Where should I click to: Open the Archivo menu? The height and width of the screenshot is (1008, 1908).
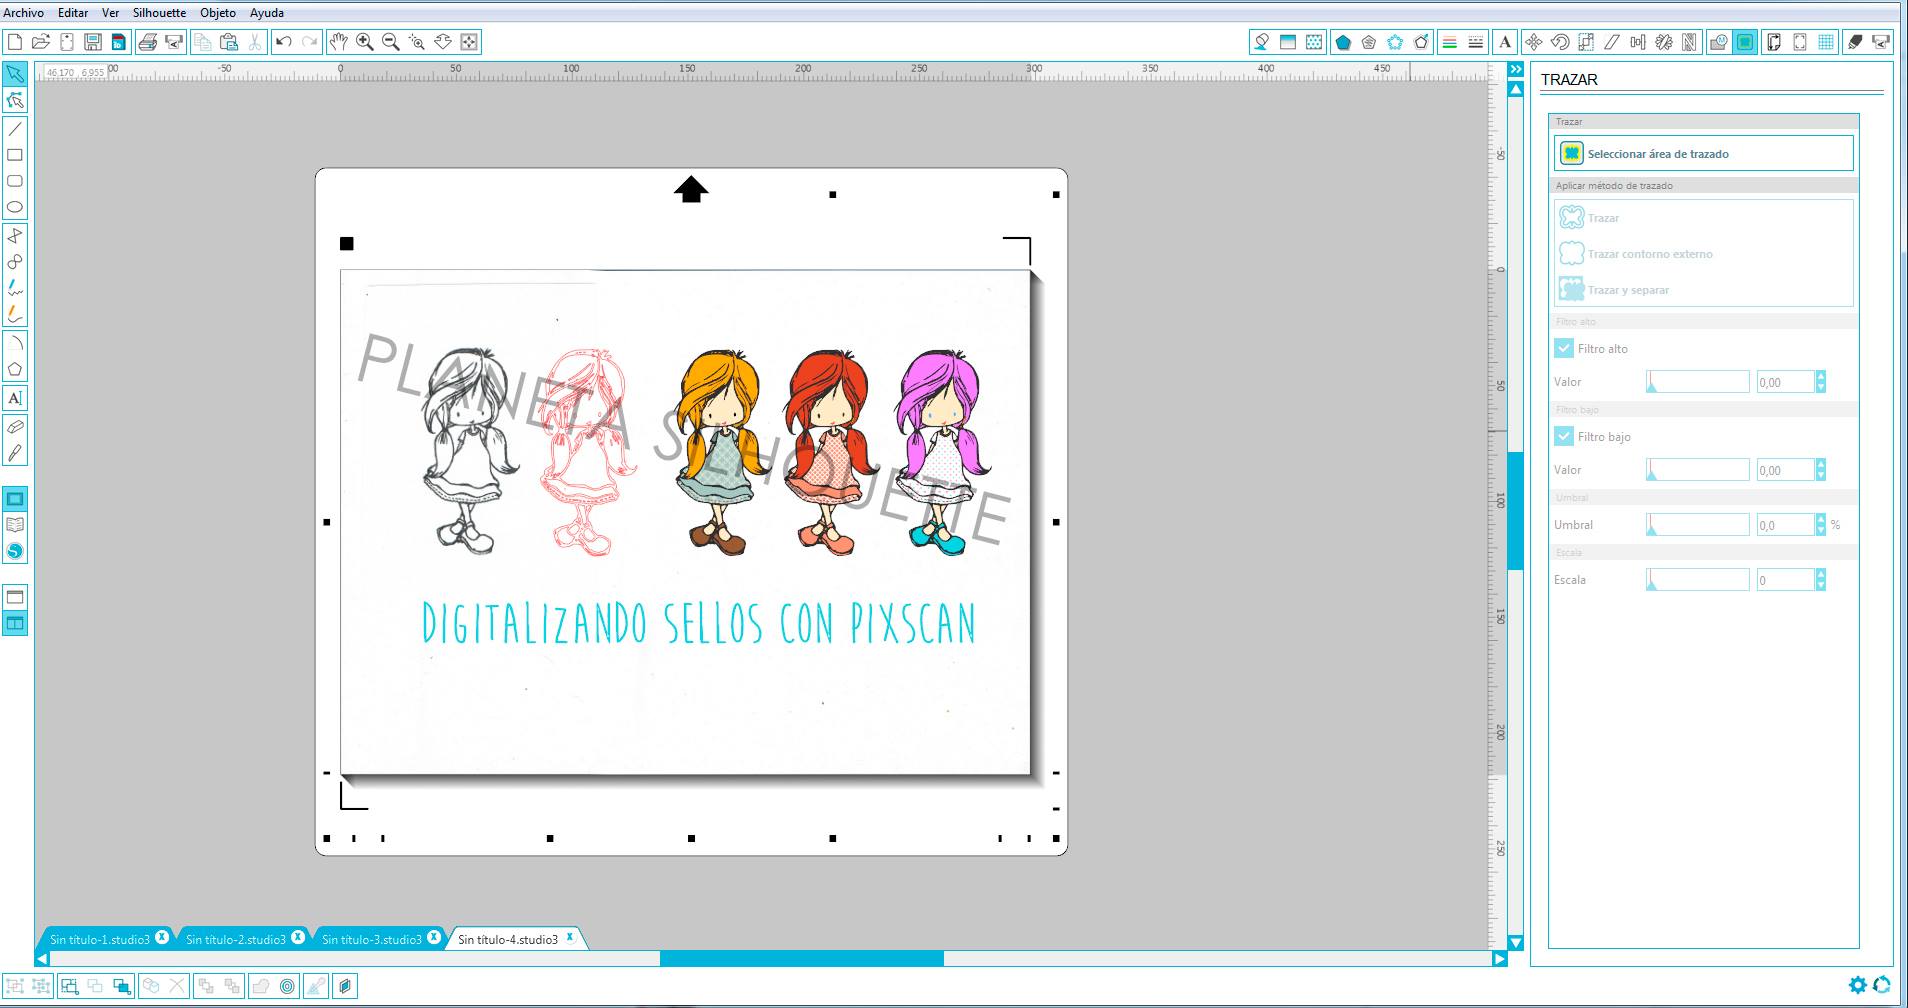24,13
